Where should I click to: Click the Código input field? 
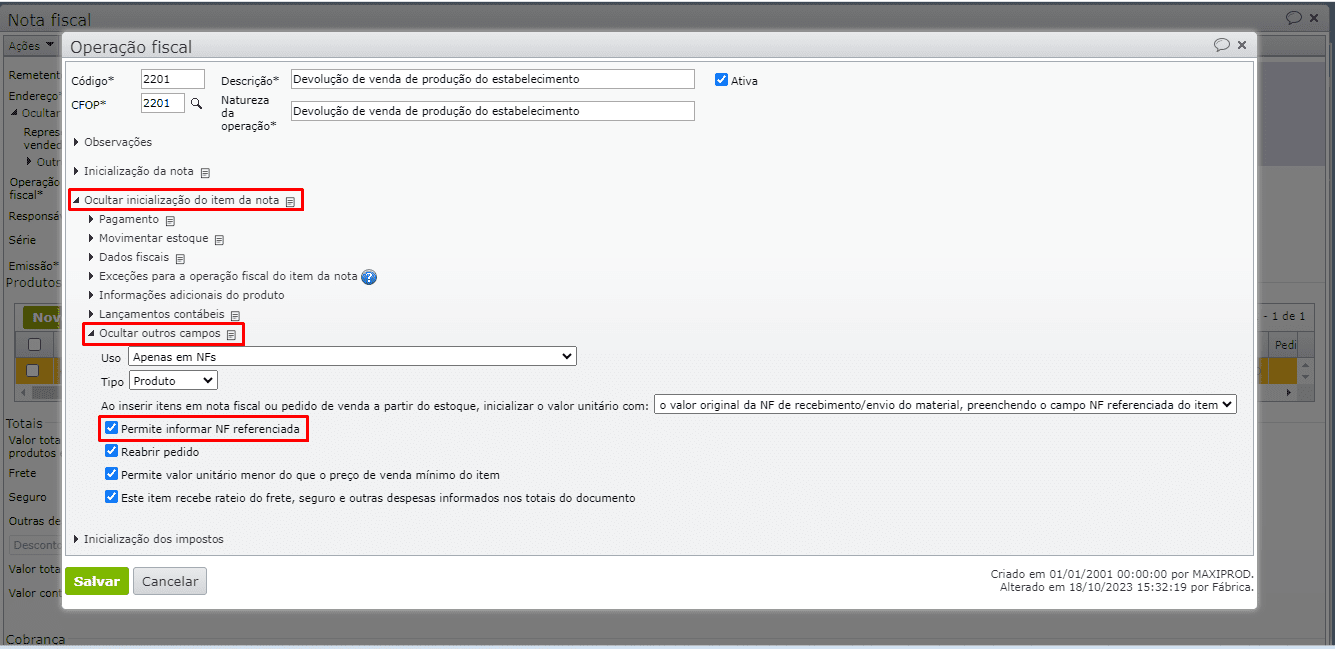(x=173, y=79)
